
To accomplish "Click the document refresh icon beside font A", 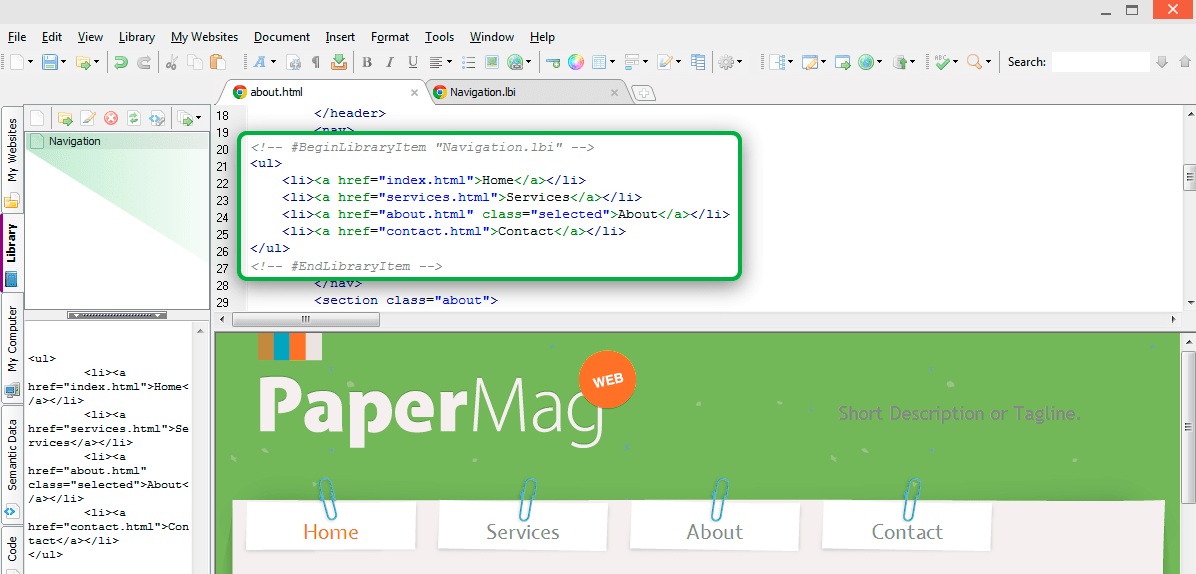I will tap(294, 63).
